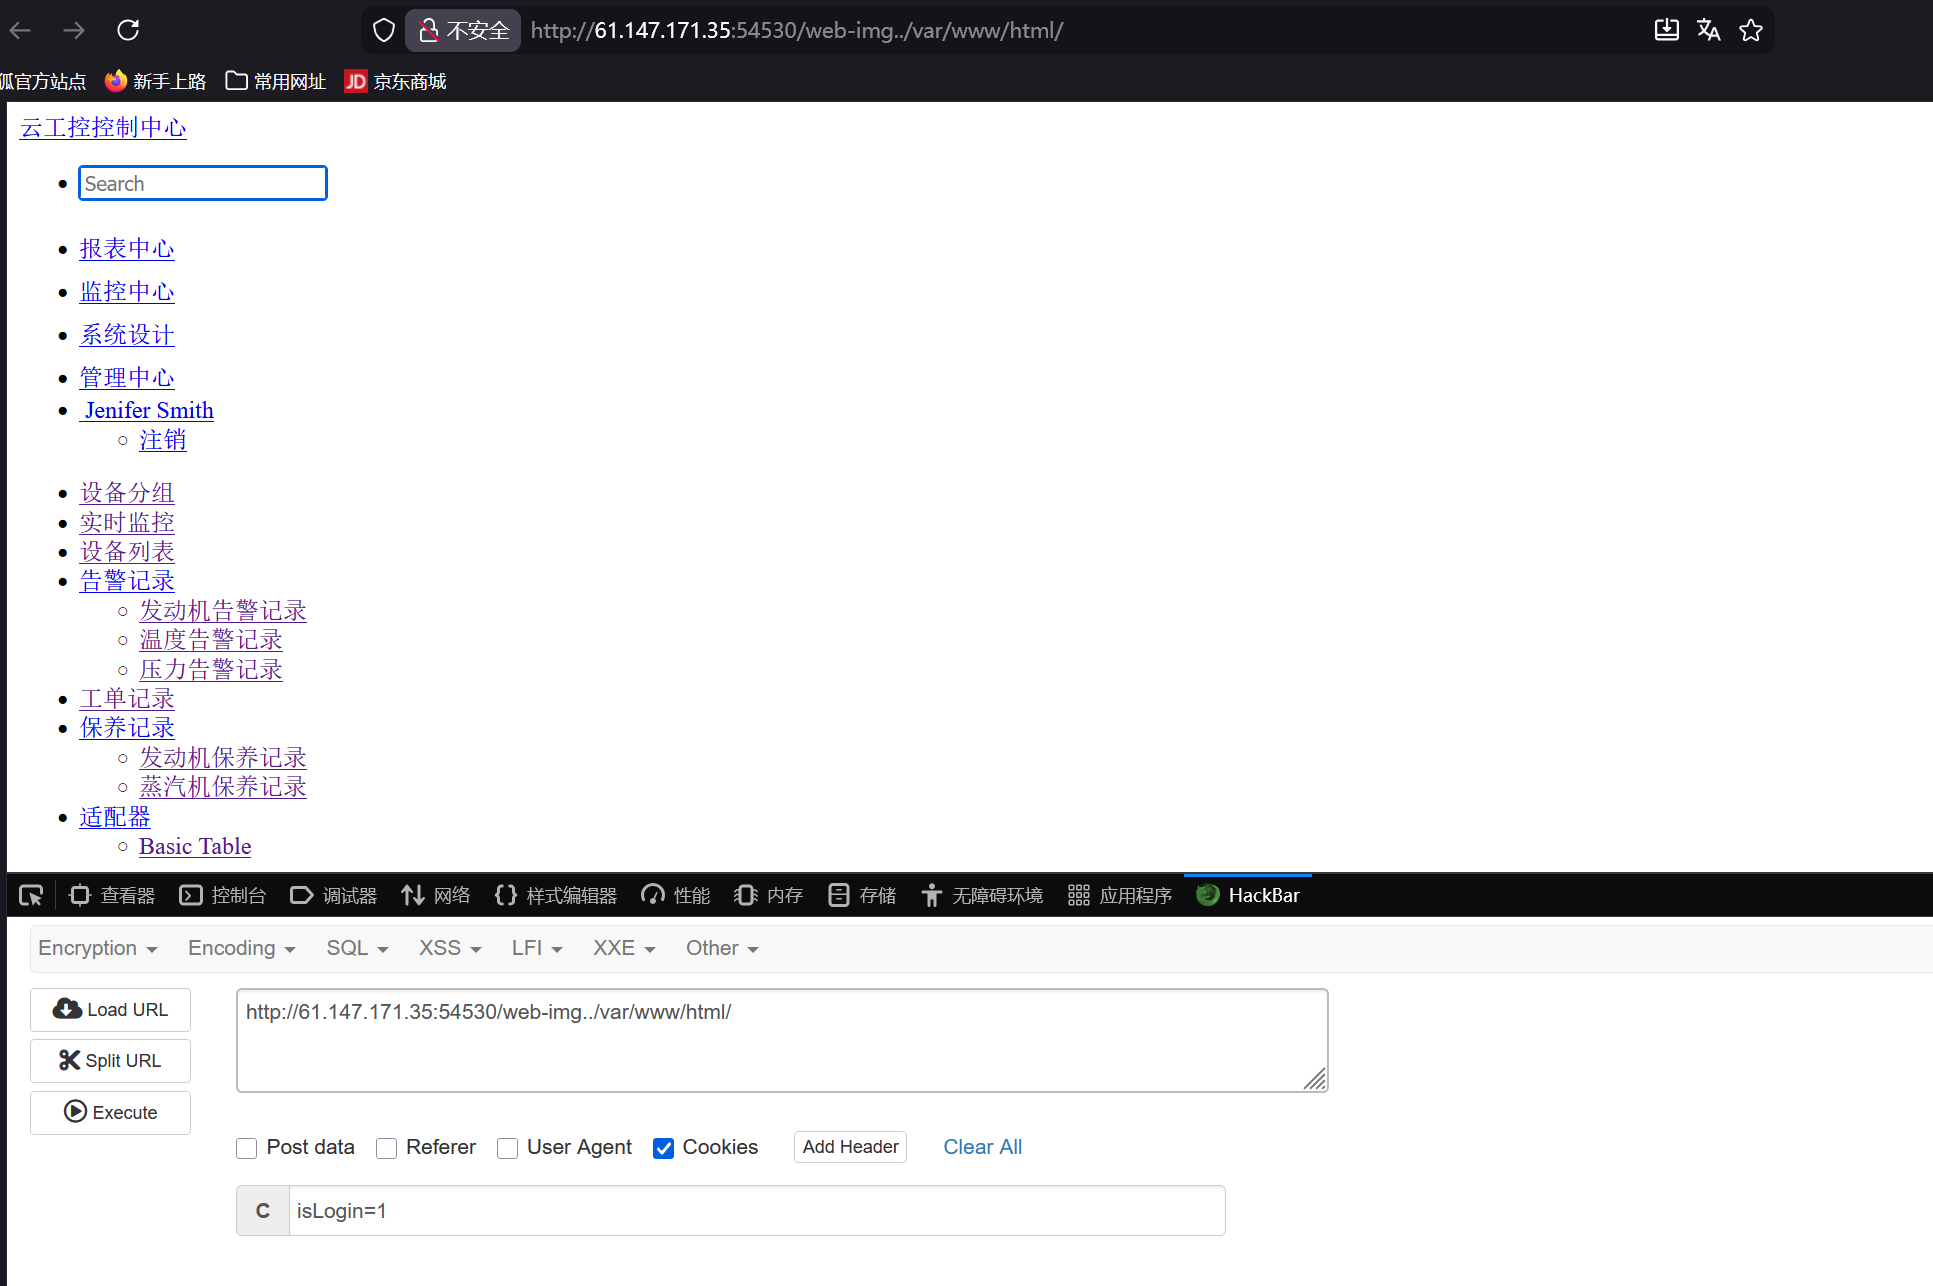
Task: Open the JD 京东商城 bookmark
Action: pos(395,81)
